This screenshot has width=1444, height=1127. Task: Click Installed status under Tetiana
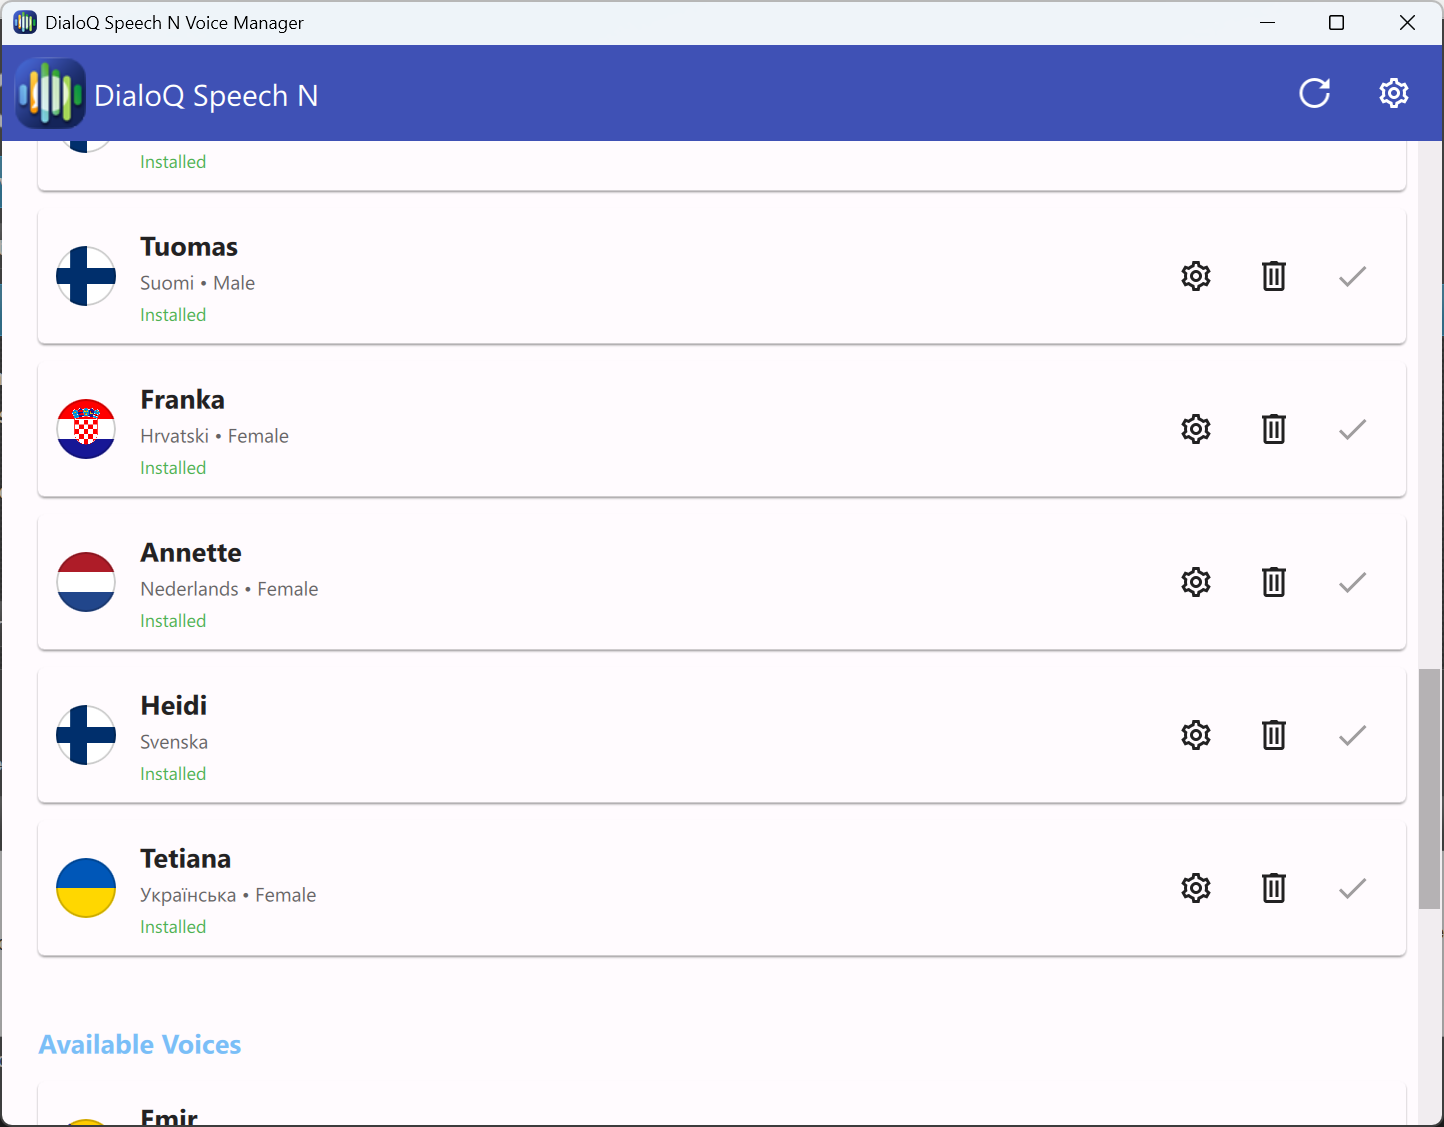(173, 927)
